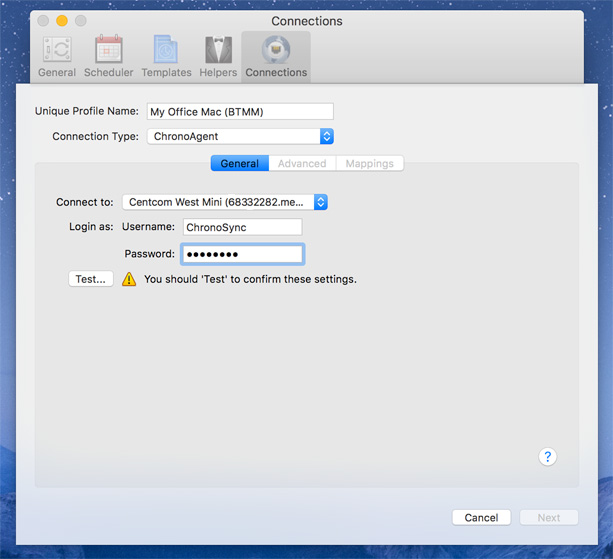Open help with the question mark button

pos(547,456)
